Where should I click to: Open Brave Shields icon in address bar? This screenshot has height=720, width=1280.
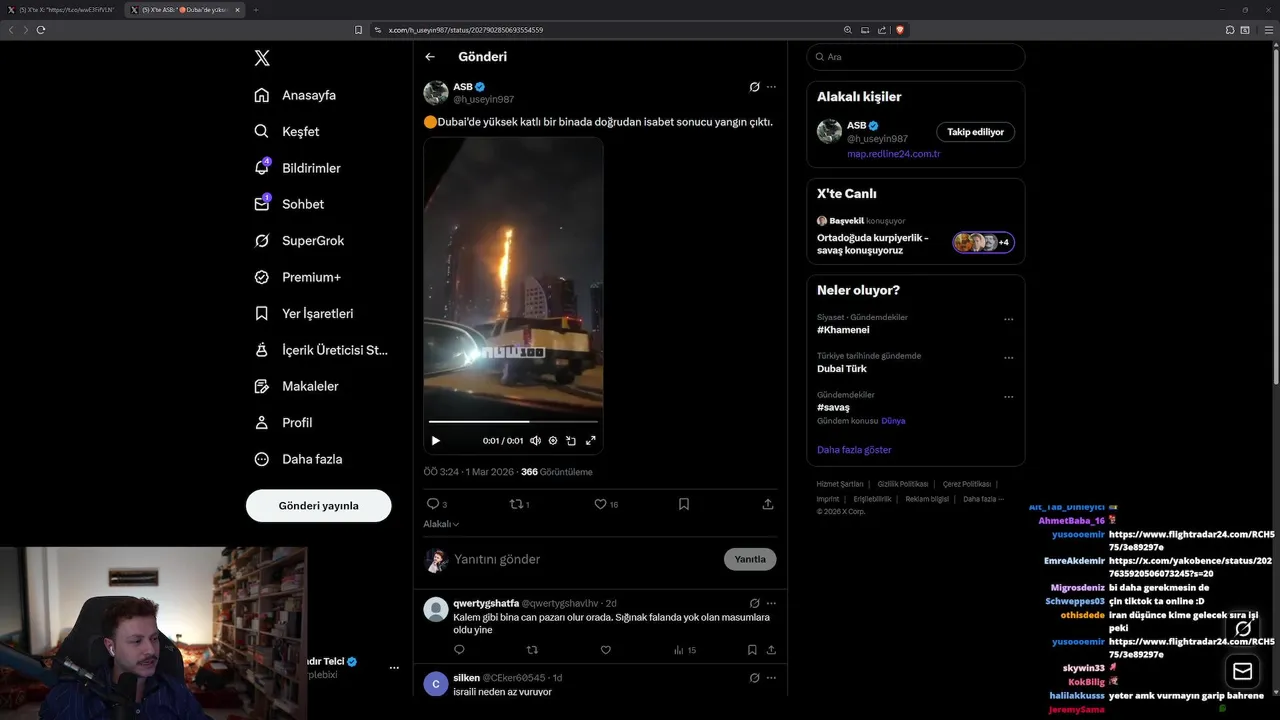click(x=900, y=30)
